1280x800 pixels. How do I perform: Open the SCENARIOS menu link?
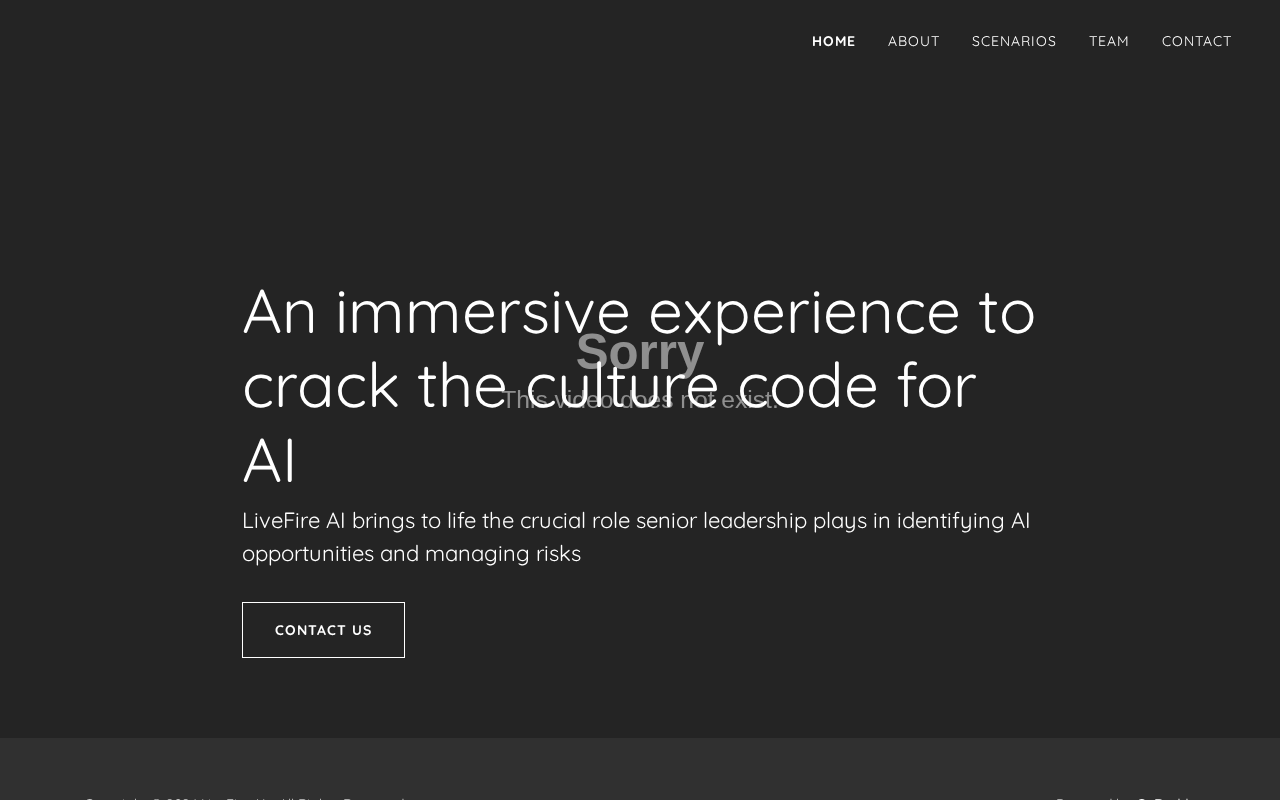click(1014, 41)
